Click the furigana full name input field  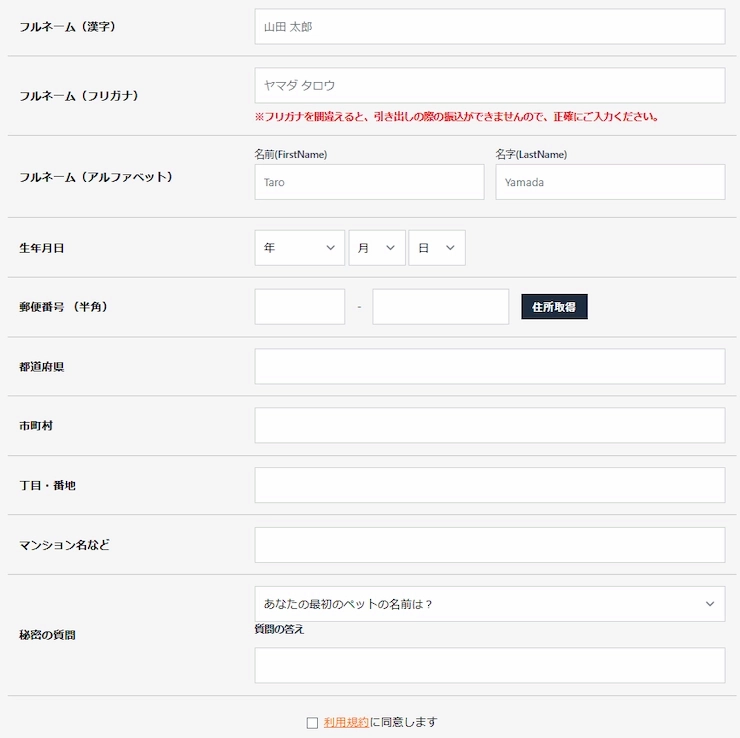[490, 85]
